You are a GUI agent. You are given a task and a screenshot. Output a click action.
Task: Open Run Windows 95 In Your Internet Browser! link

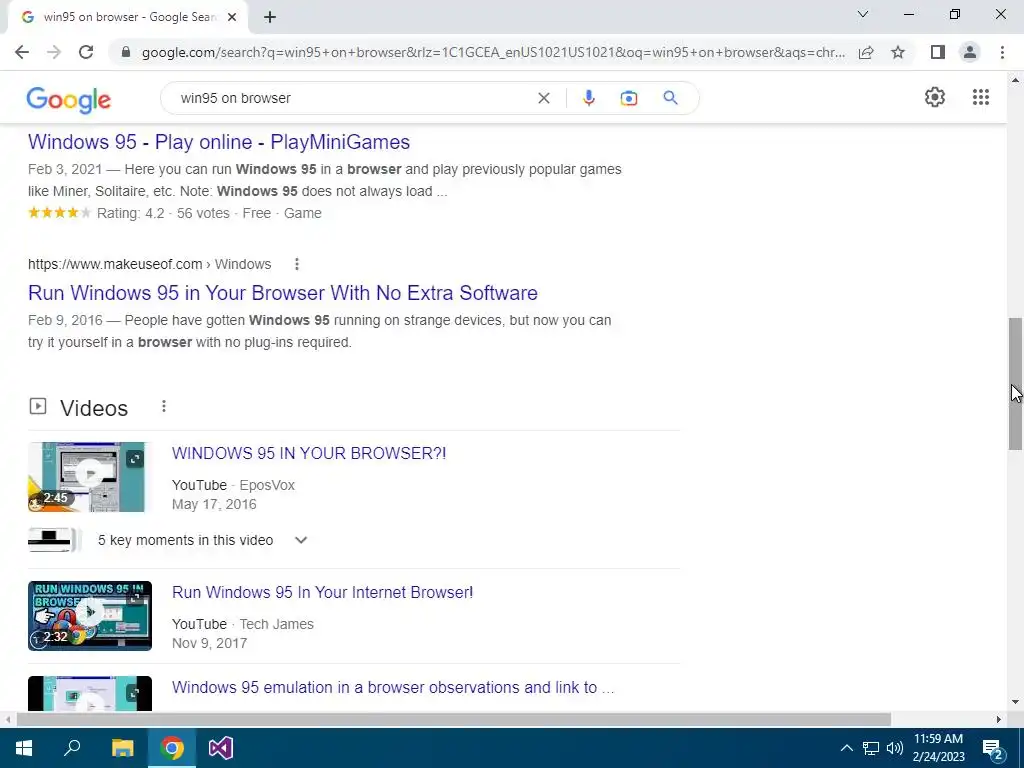point(323,592)
